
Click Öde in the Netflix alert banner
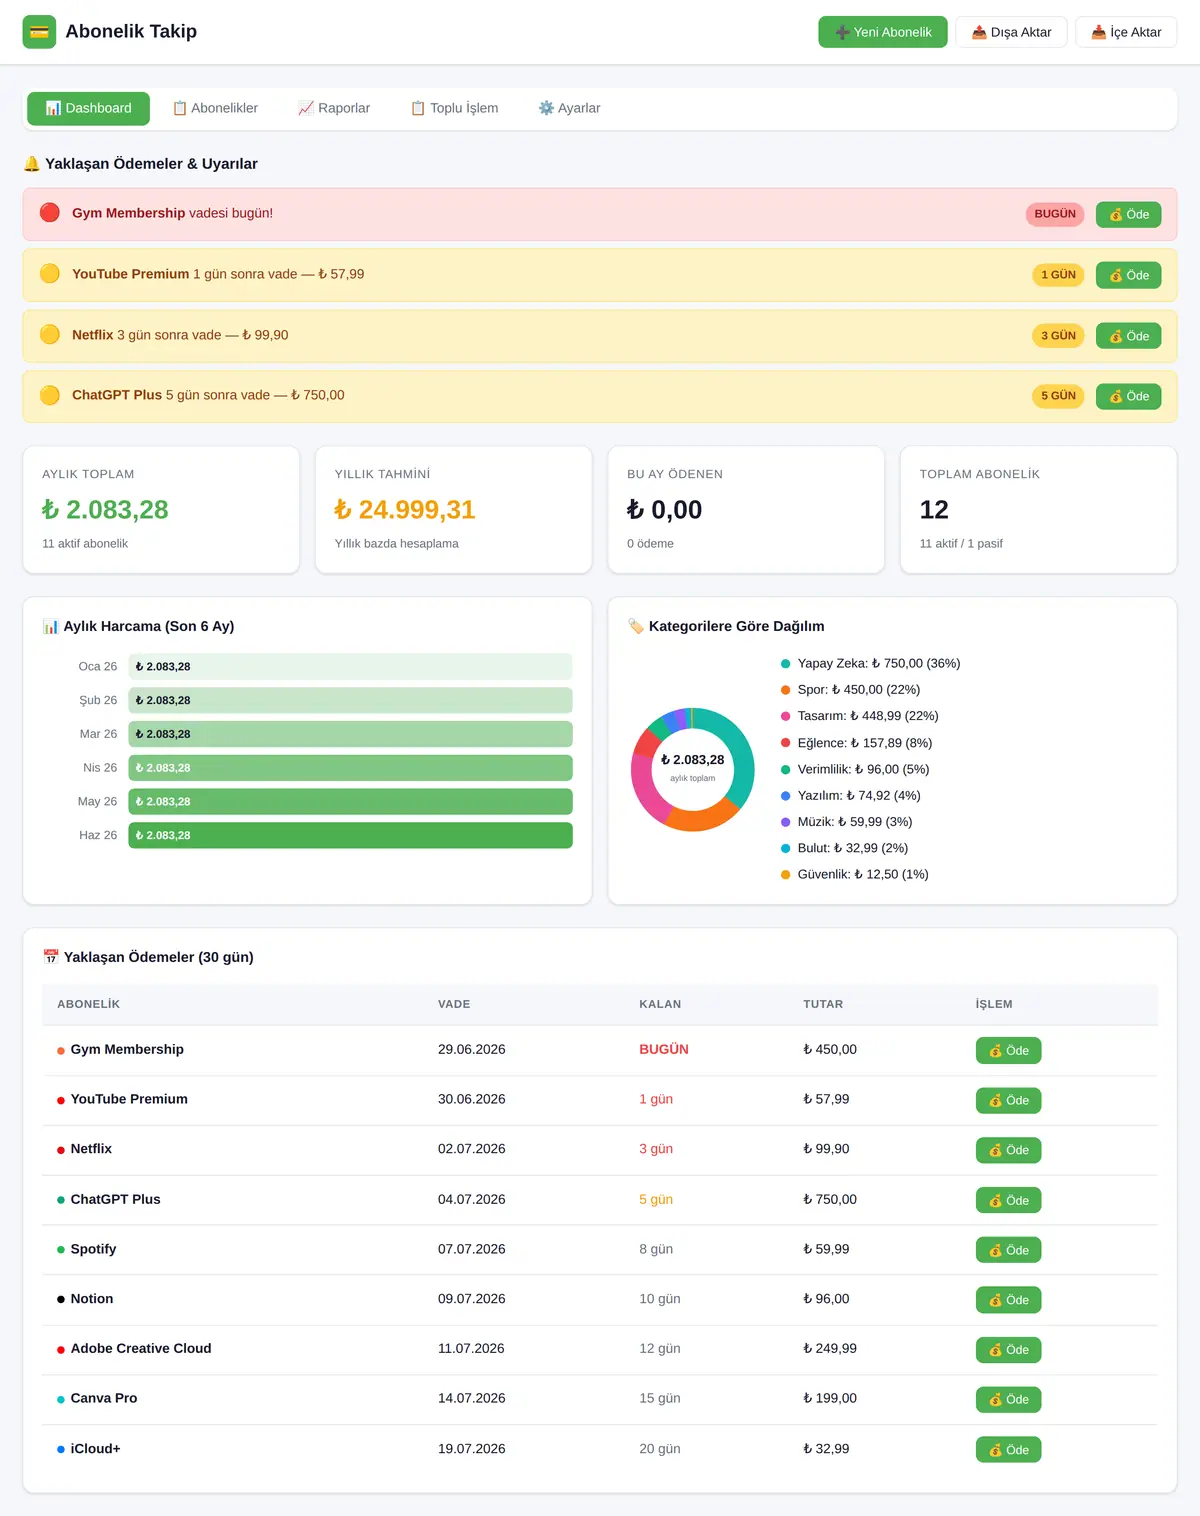(1128, 336)
